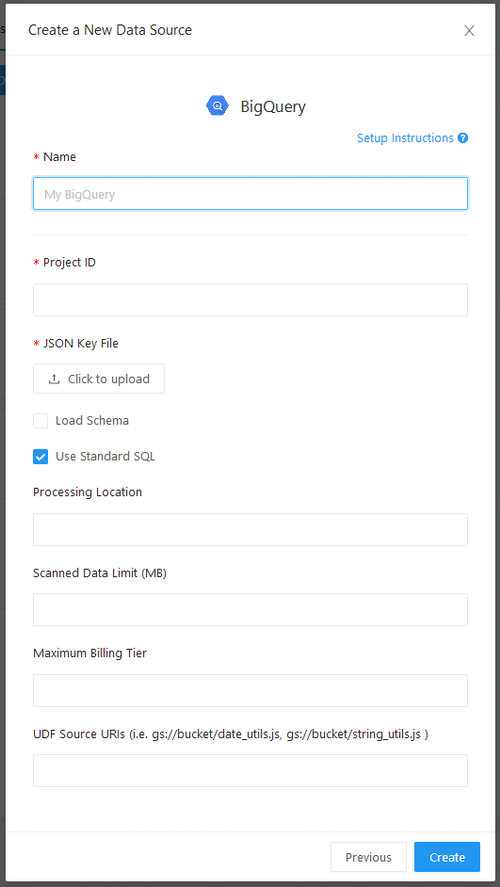Click the Use Standard SQL label text

105,457
